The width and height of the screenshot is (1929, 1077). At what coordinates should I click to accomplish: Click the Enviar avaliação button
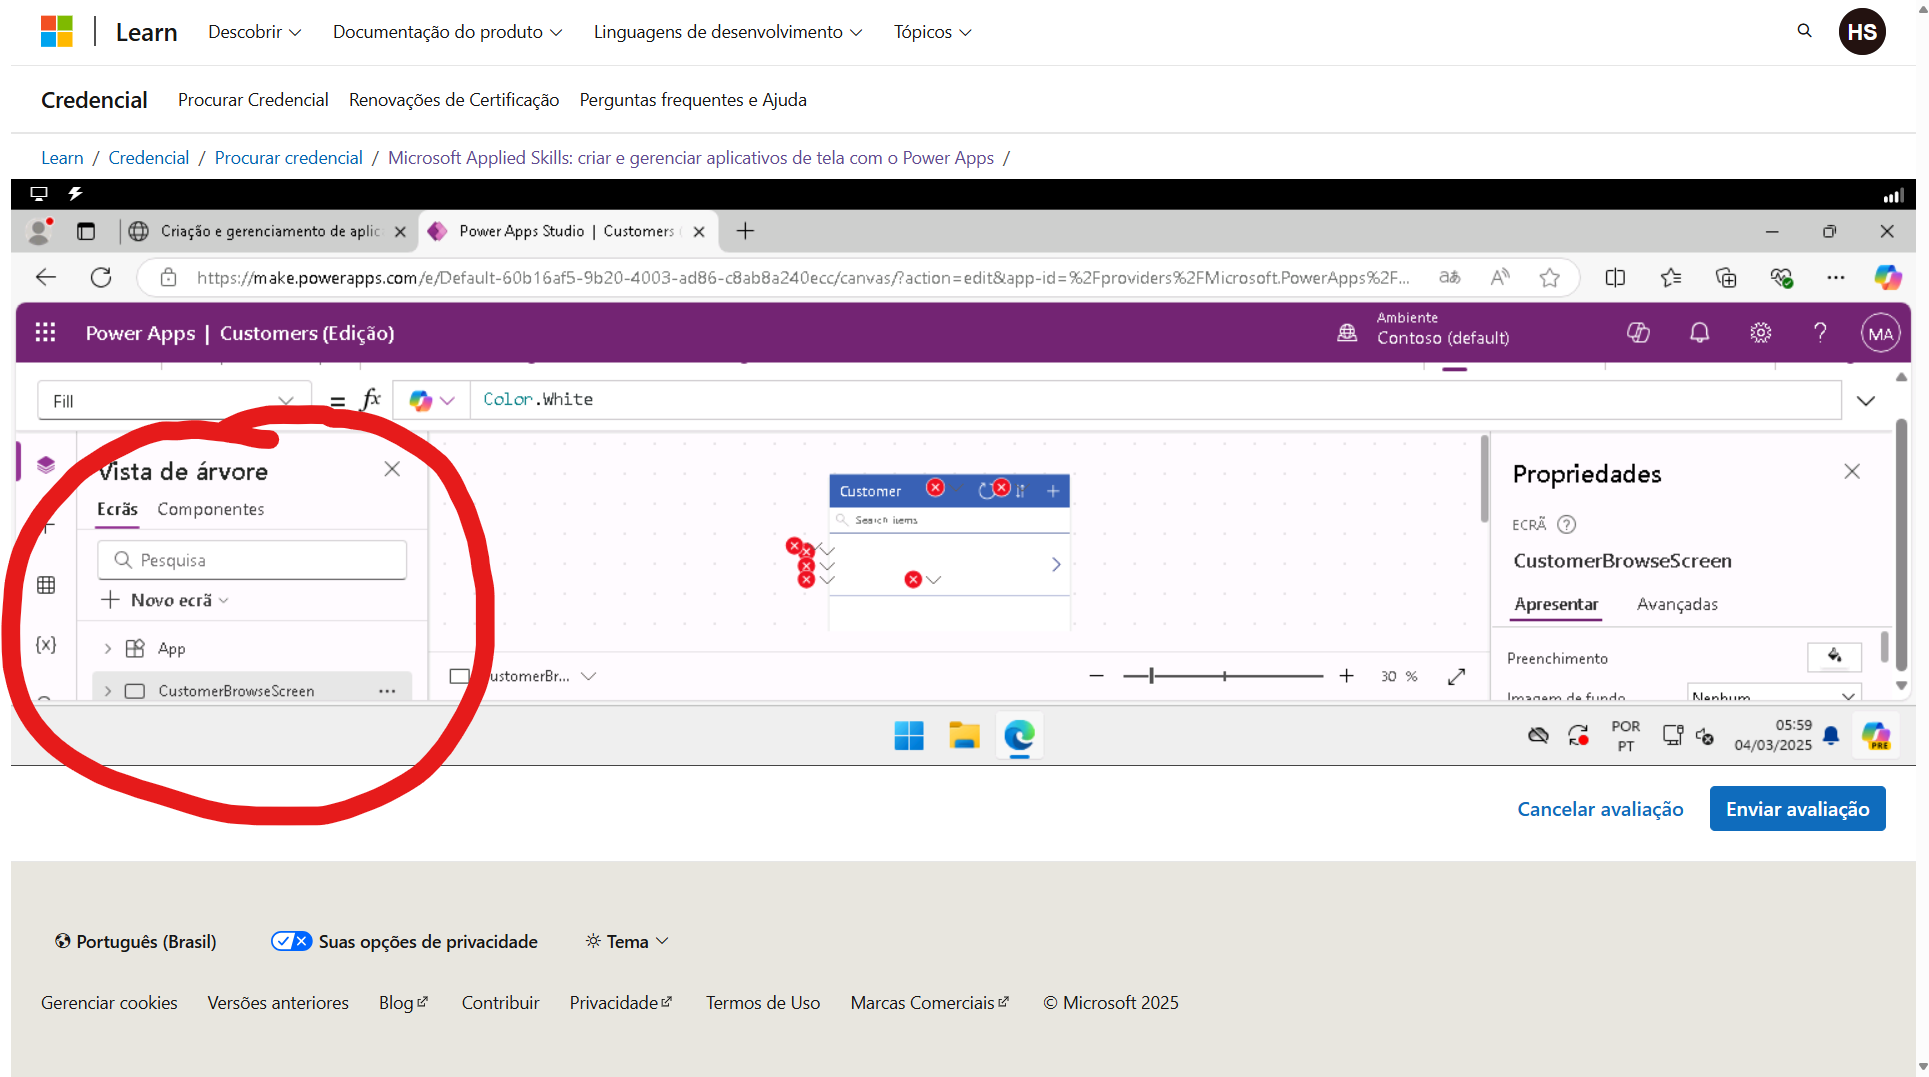[x=1797, y=809]
